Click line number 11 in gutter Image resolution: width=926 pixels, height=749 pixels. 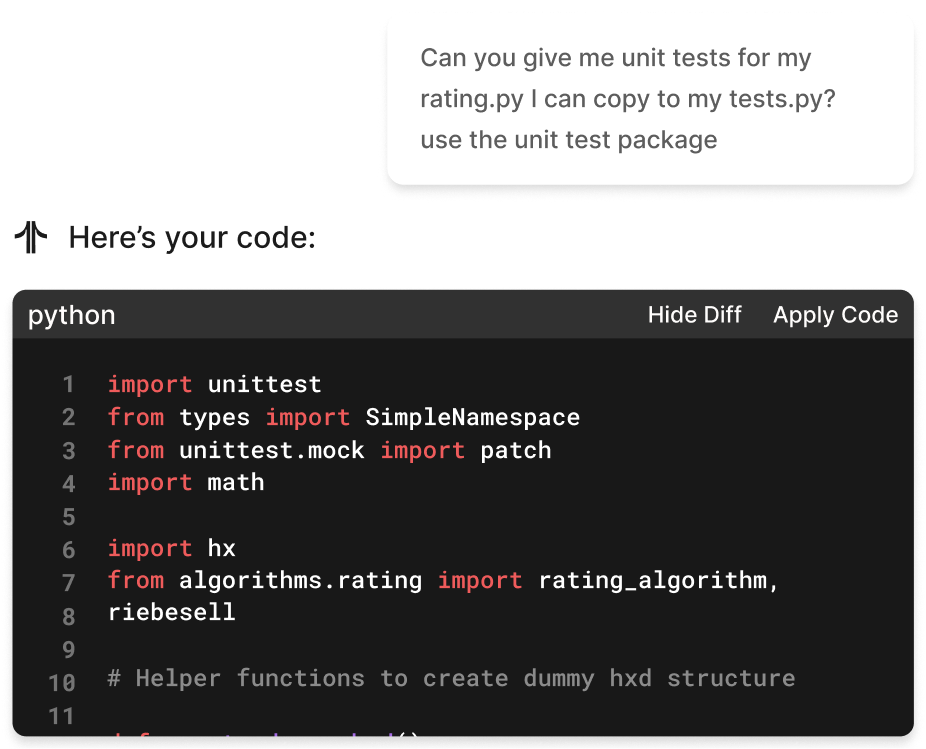[61, 716]
